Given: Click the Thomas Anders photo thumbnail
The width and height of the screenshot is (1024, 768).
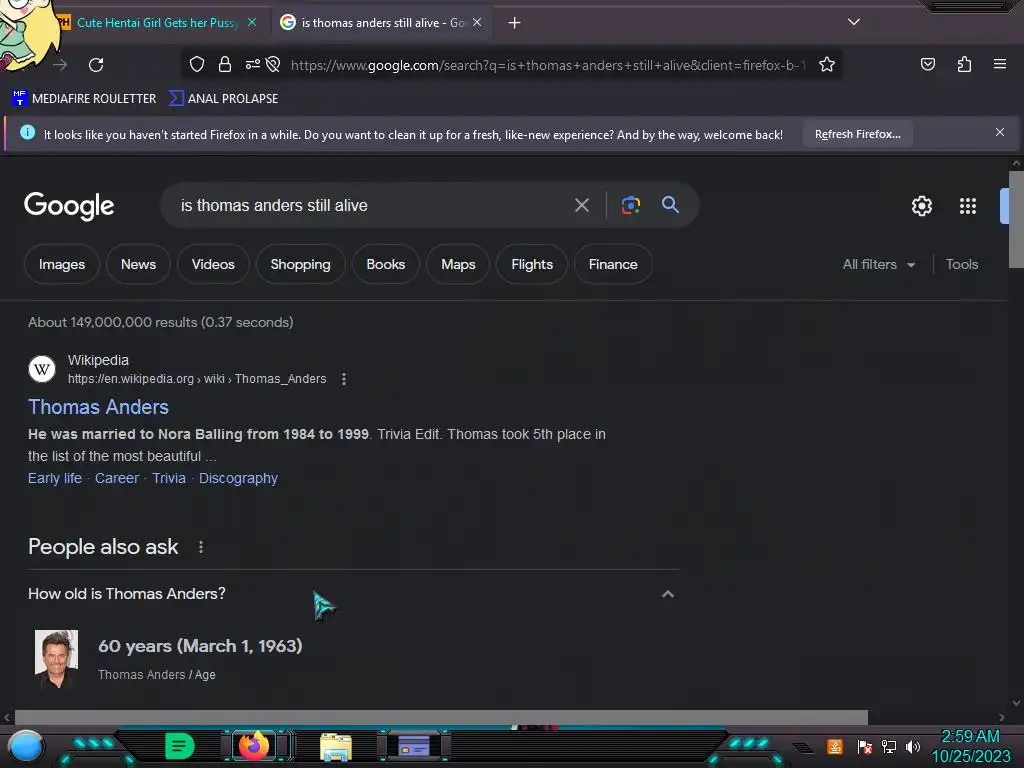Looking at the screenshot, I should coord(56,658).
